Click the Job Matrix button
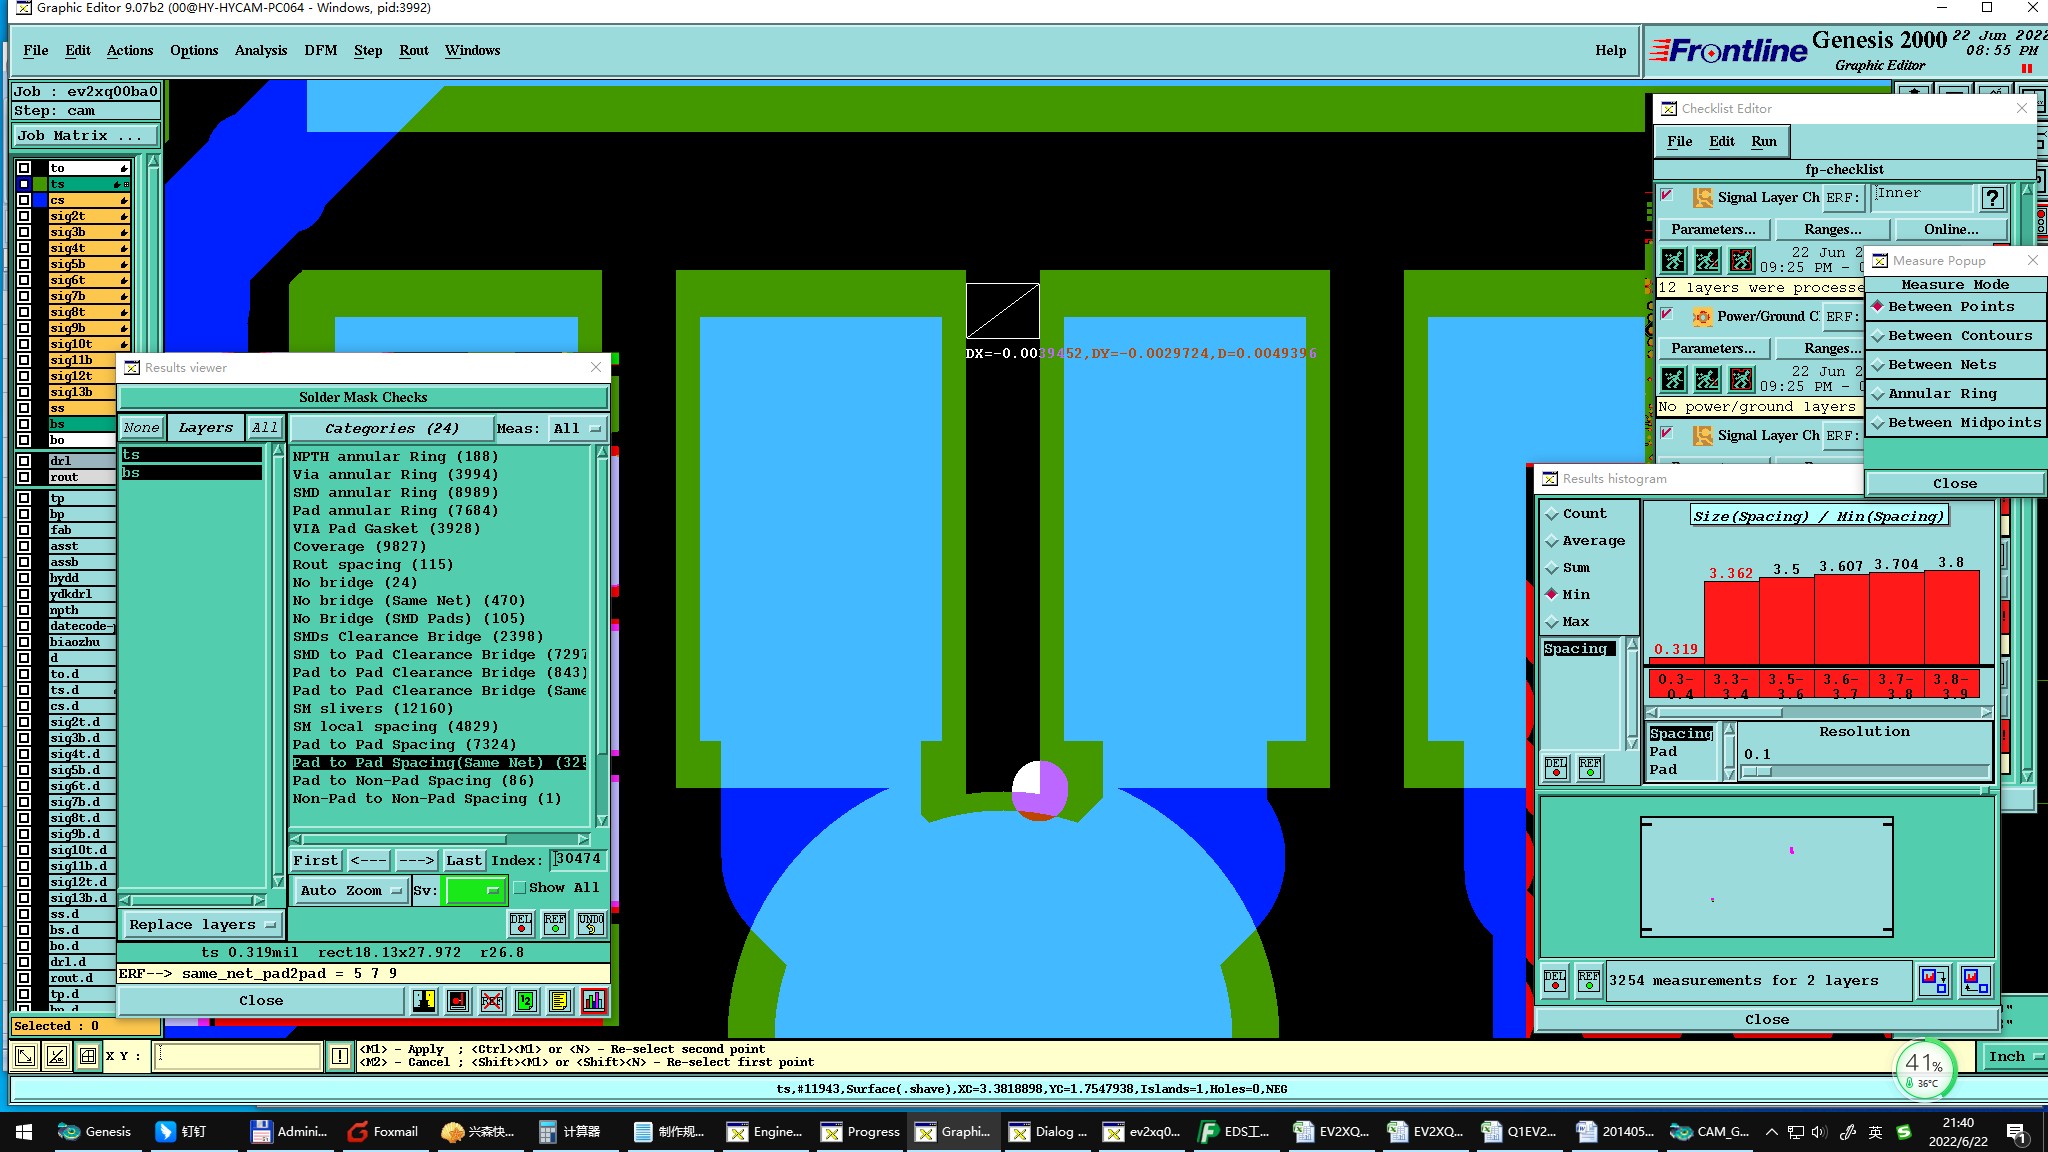Viewport: 2048px width, 1152px height. coord(86,135)
